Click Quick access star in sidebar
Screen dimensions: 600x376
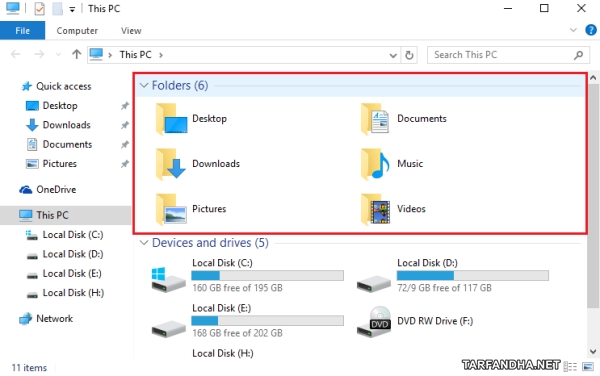click(x=26, y=86)
